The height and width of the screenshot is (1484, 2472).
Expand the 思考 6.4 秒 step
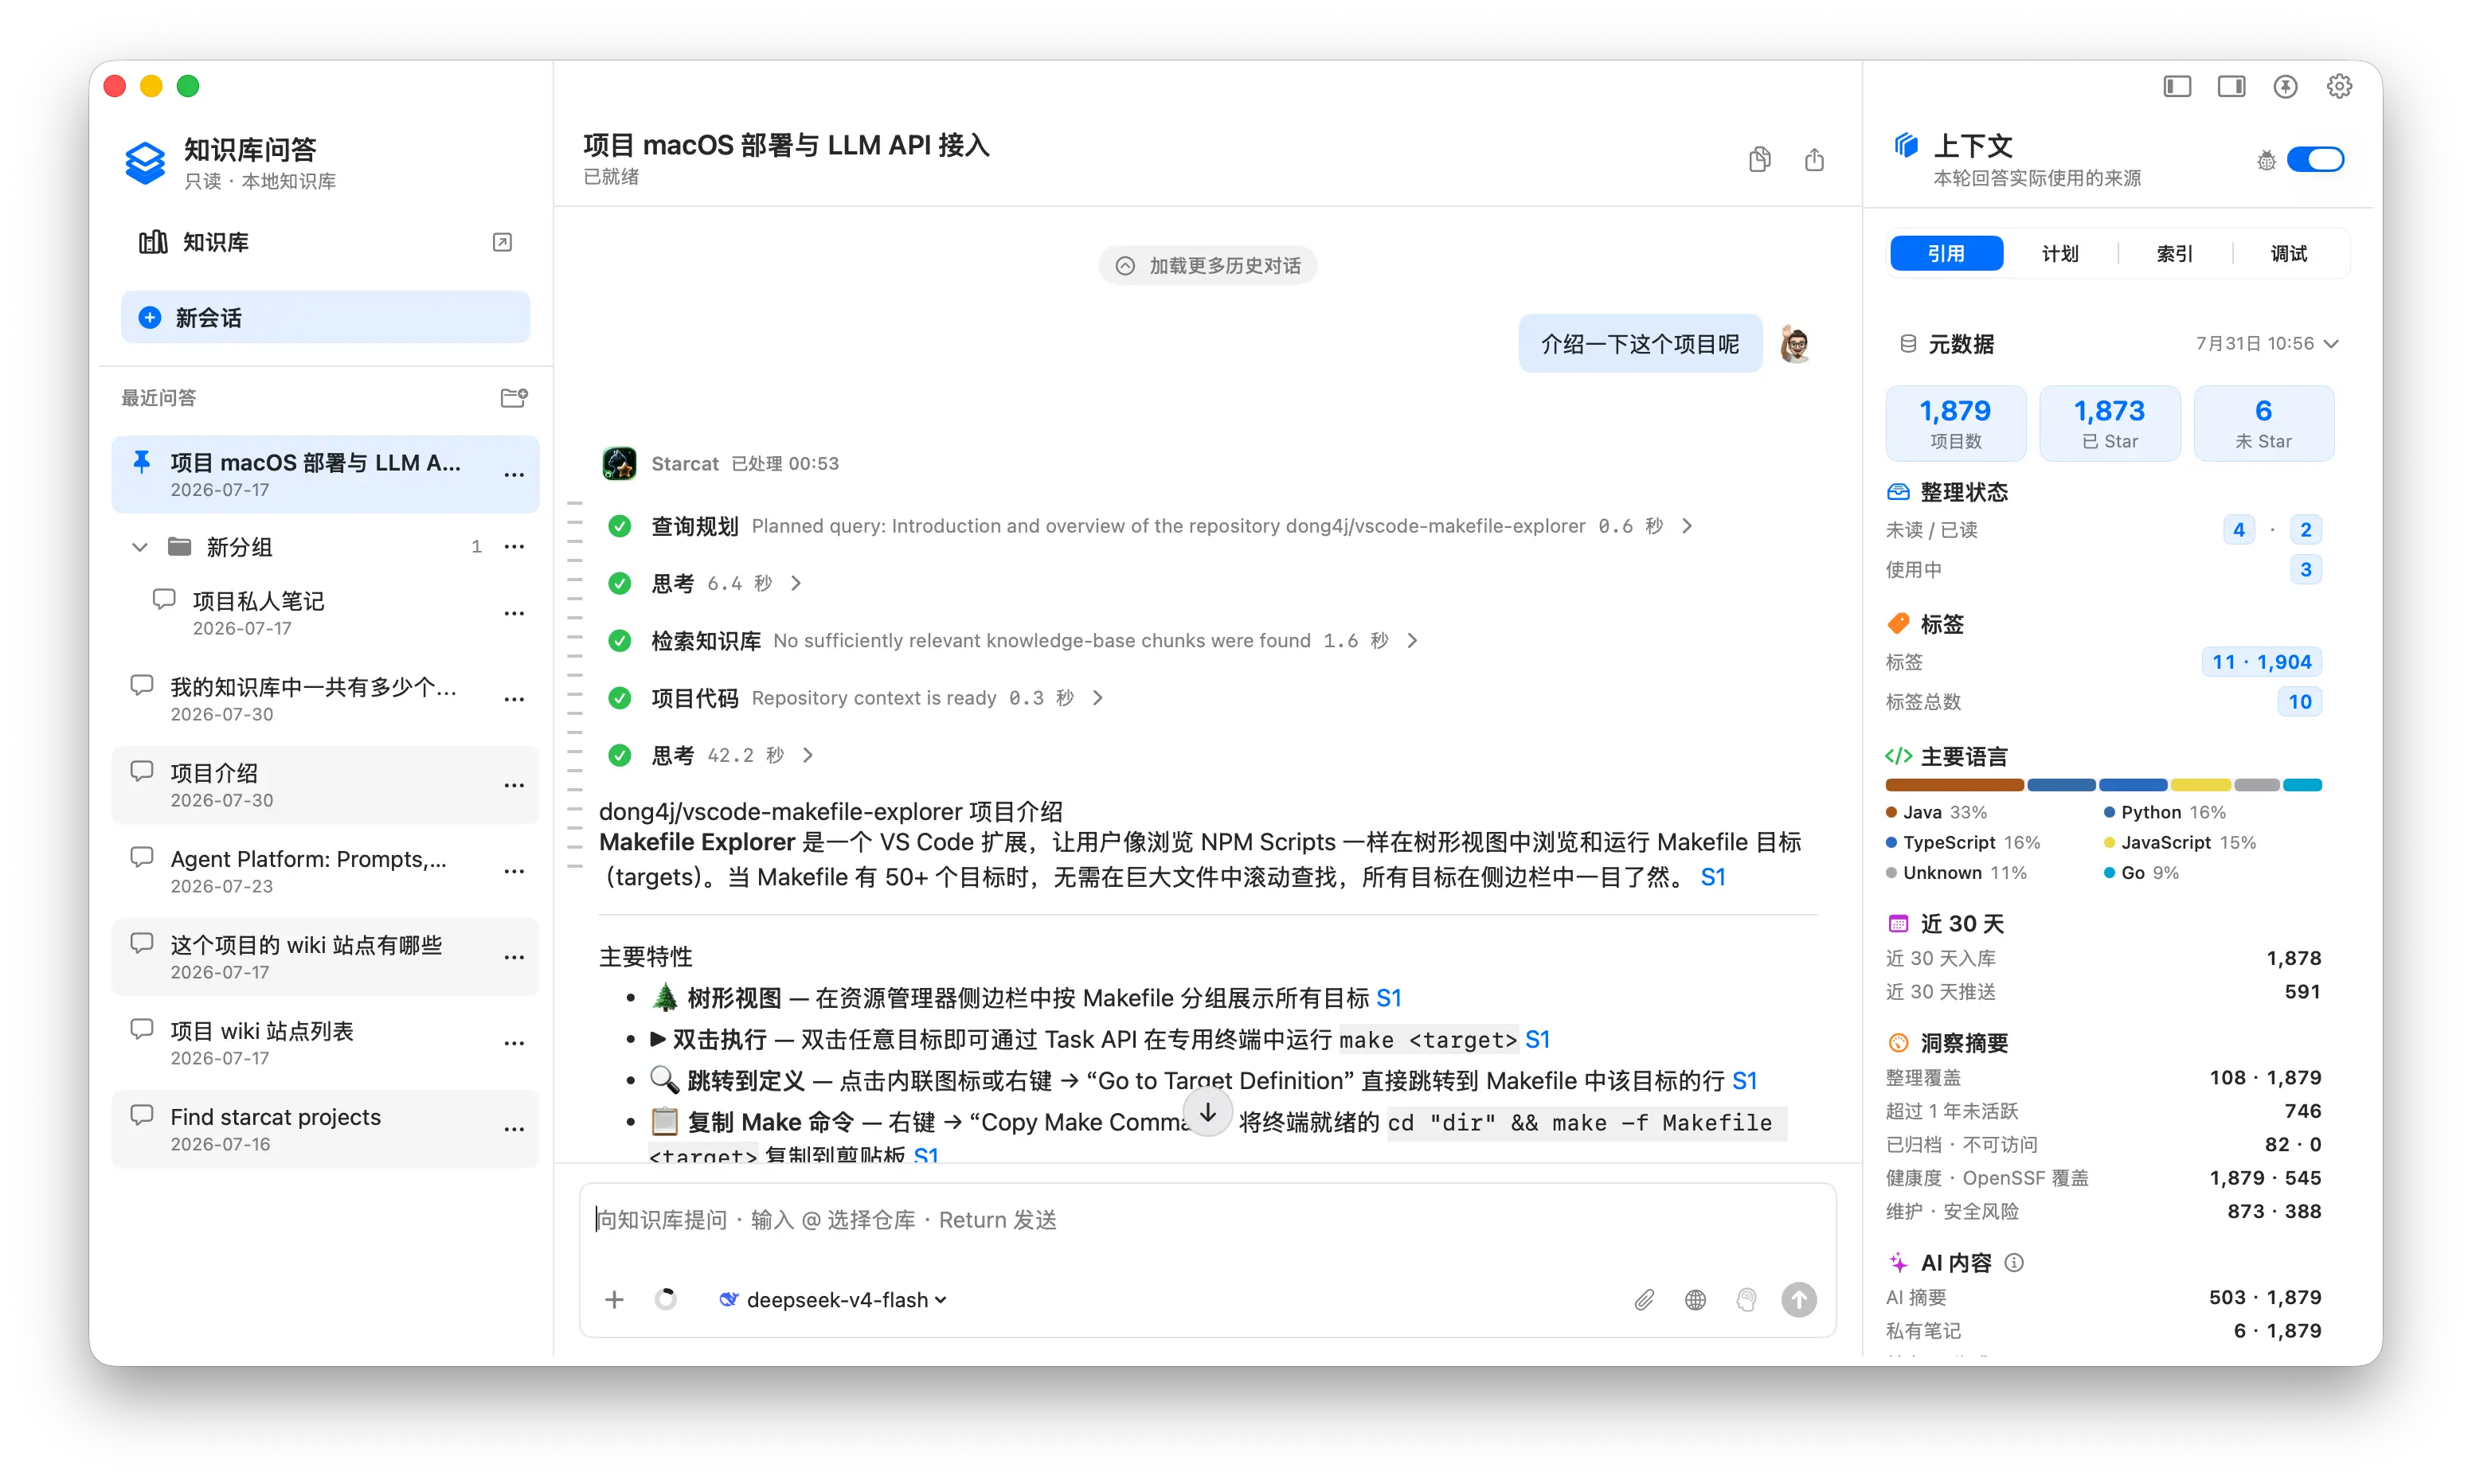(796, 583)
